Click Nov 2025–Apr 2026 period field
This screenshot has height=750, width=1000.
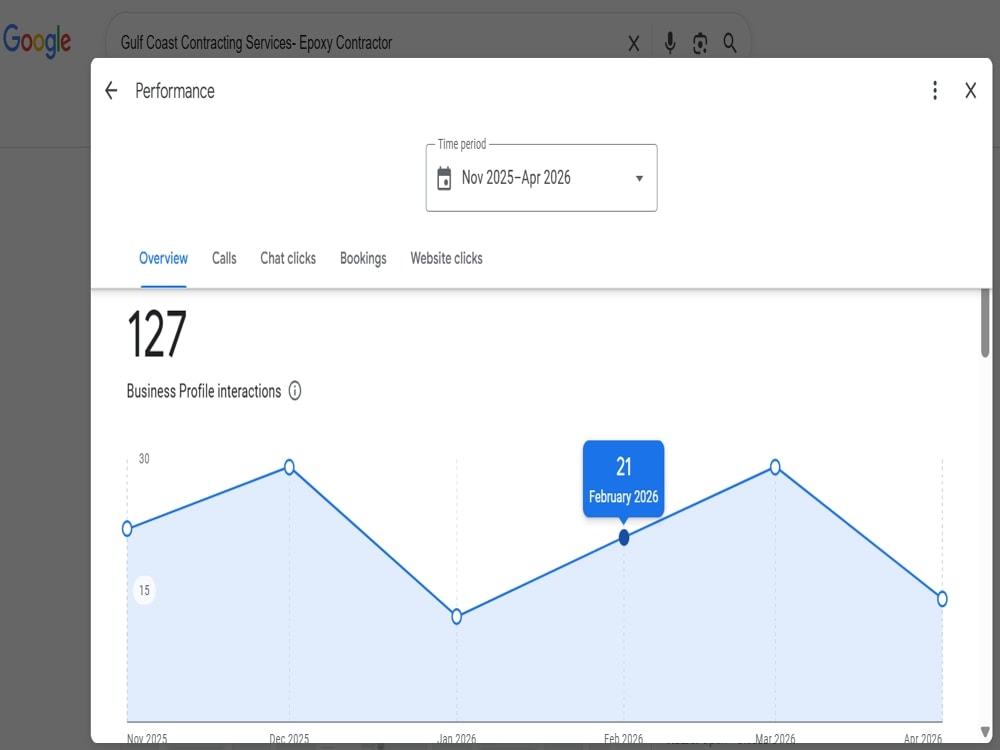tap(541, 178)
